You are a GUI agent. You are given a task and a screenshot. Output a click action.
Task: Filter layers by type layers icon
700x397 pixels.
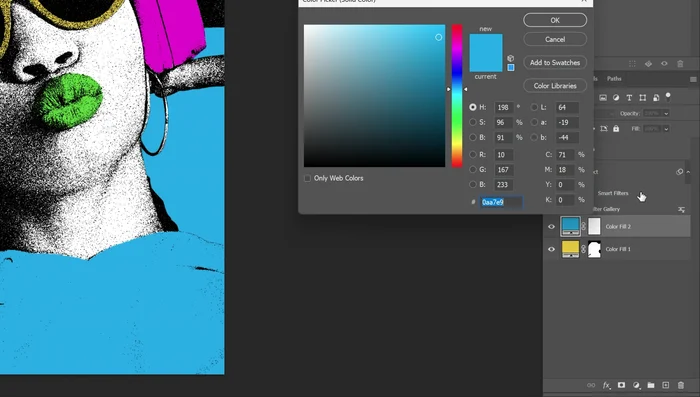click(629, 97)
